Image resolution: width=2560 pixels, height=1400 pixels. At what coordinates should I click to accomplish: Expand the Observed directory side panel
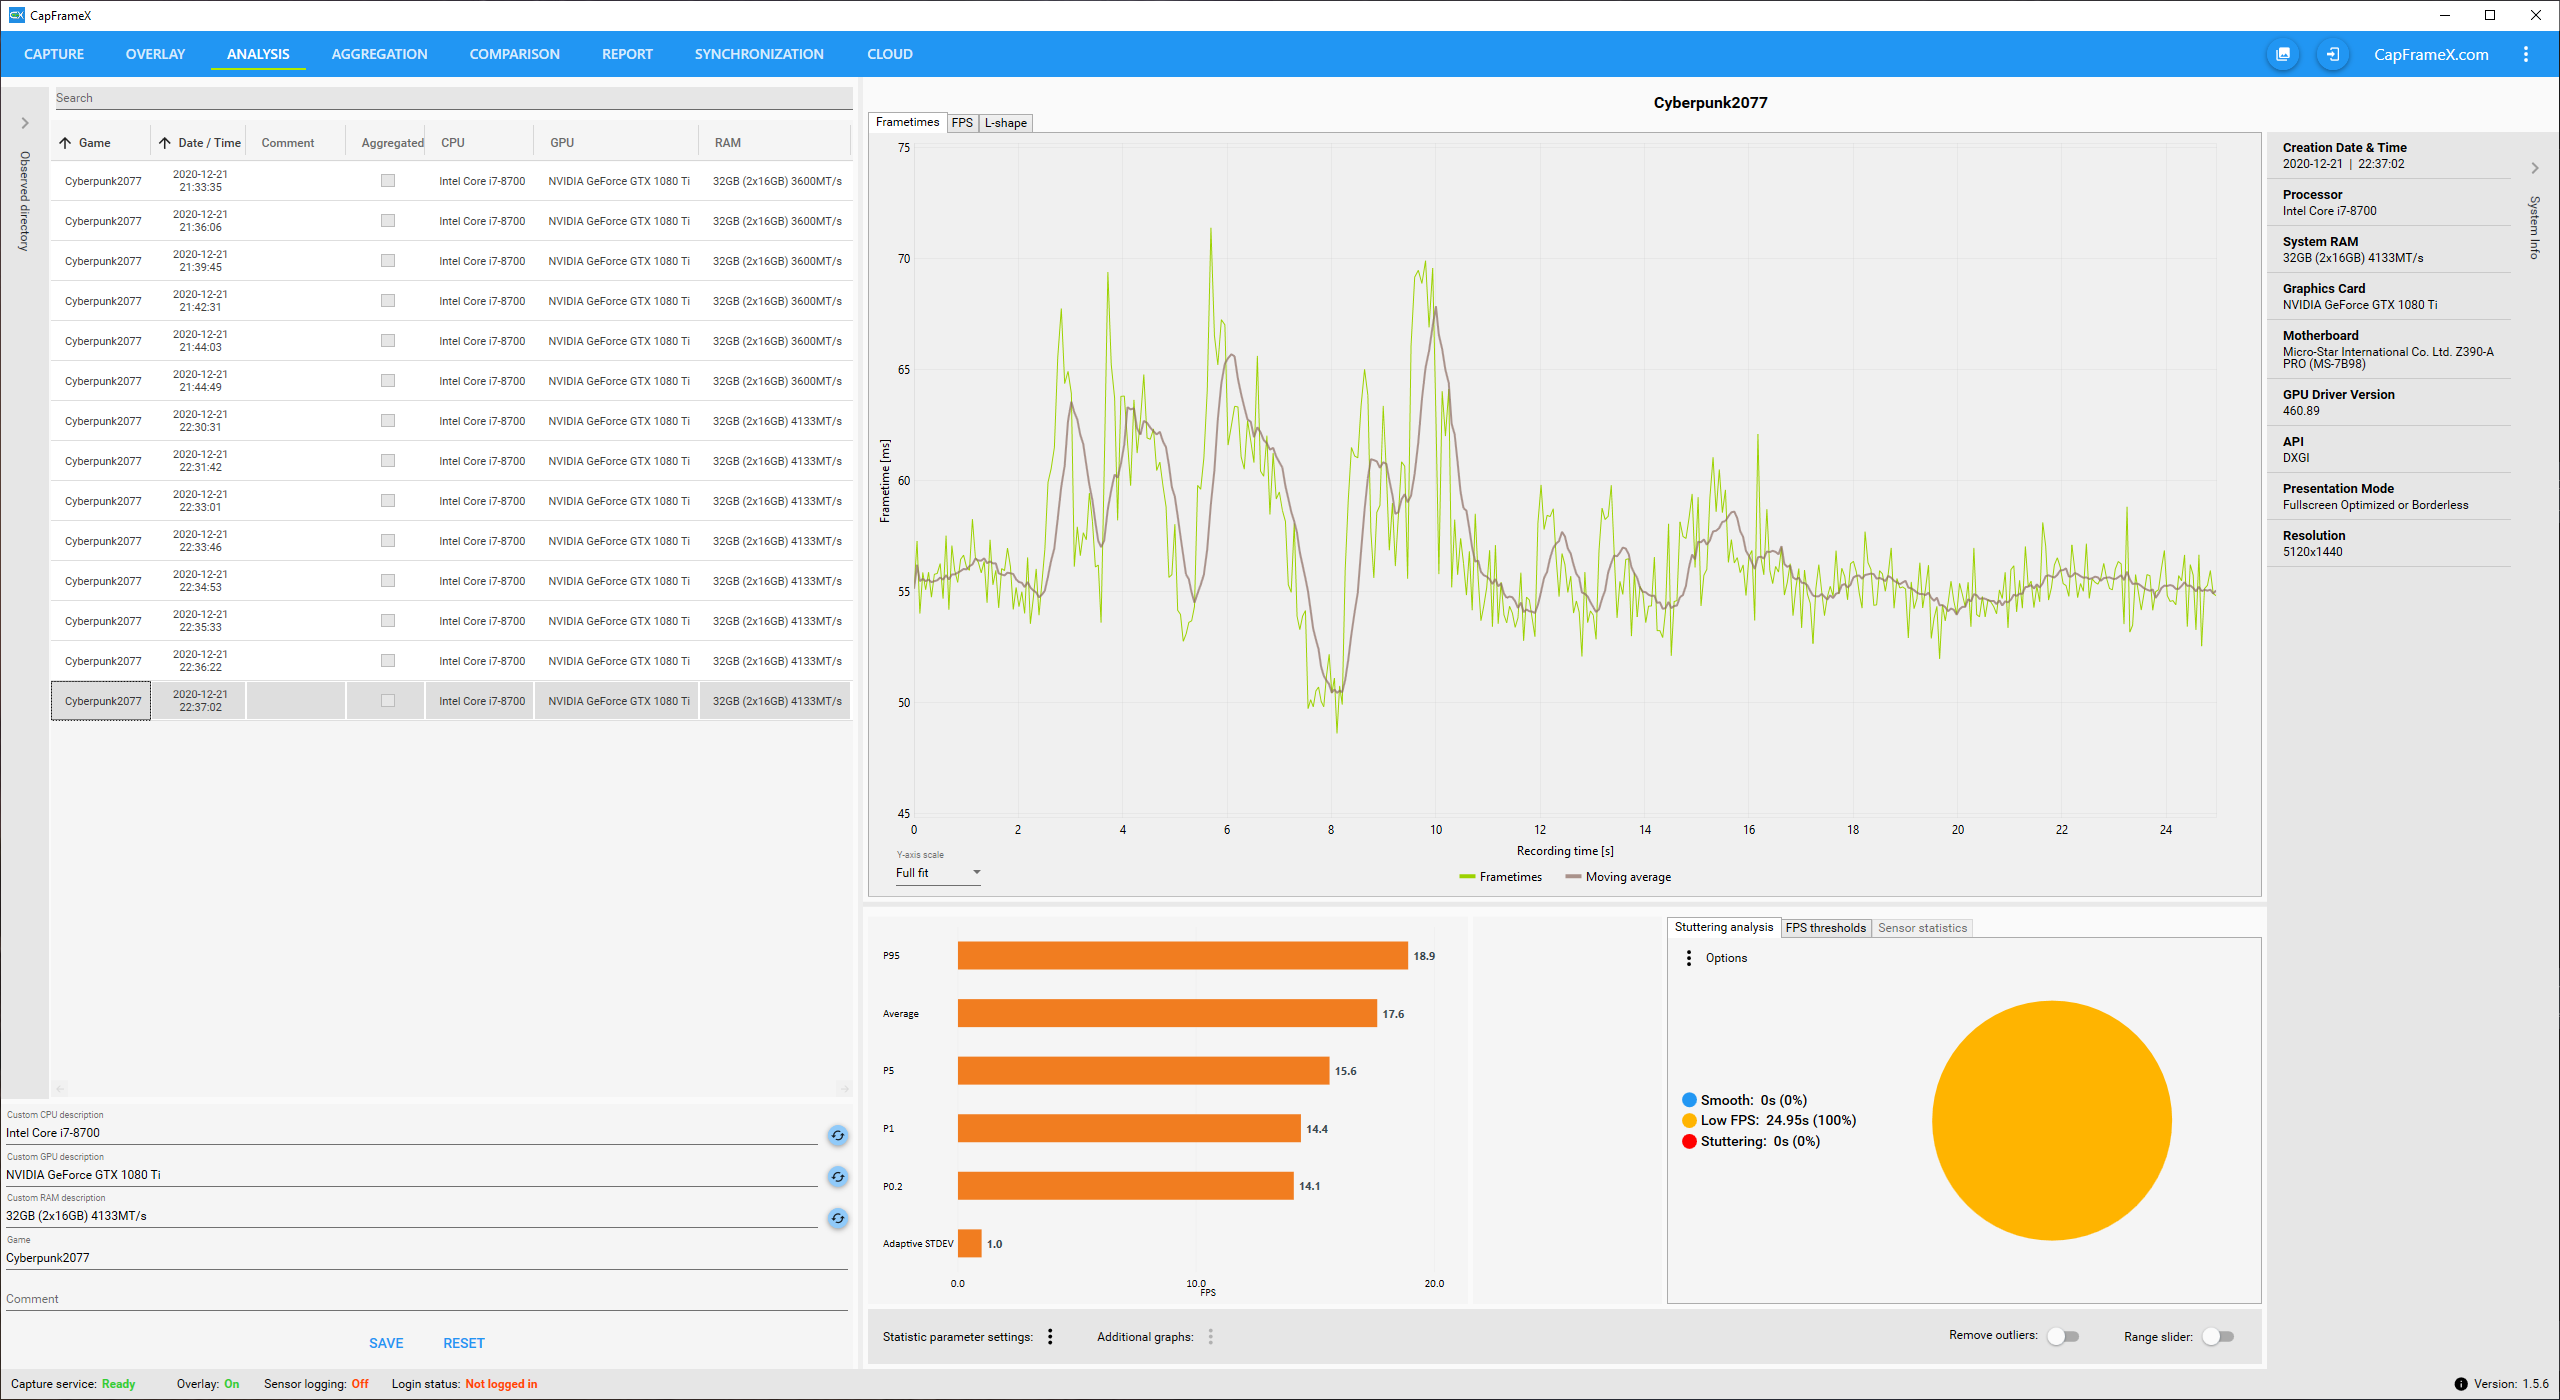point(25,124)
